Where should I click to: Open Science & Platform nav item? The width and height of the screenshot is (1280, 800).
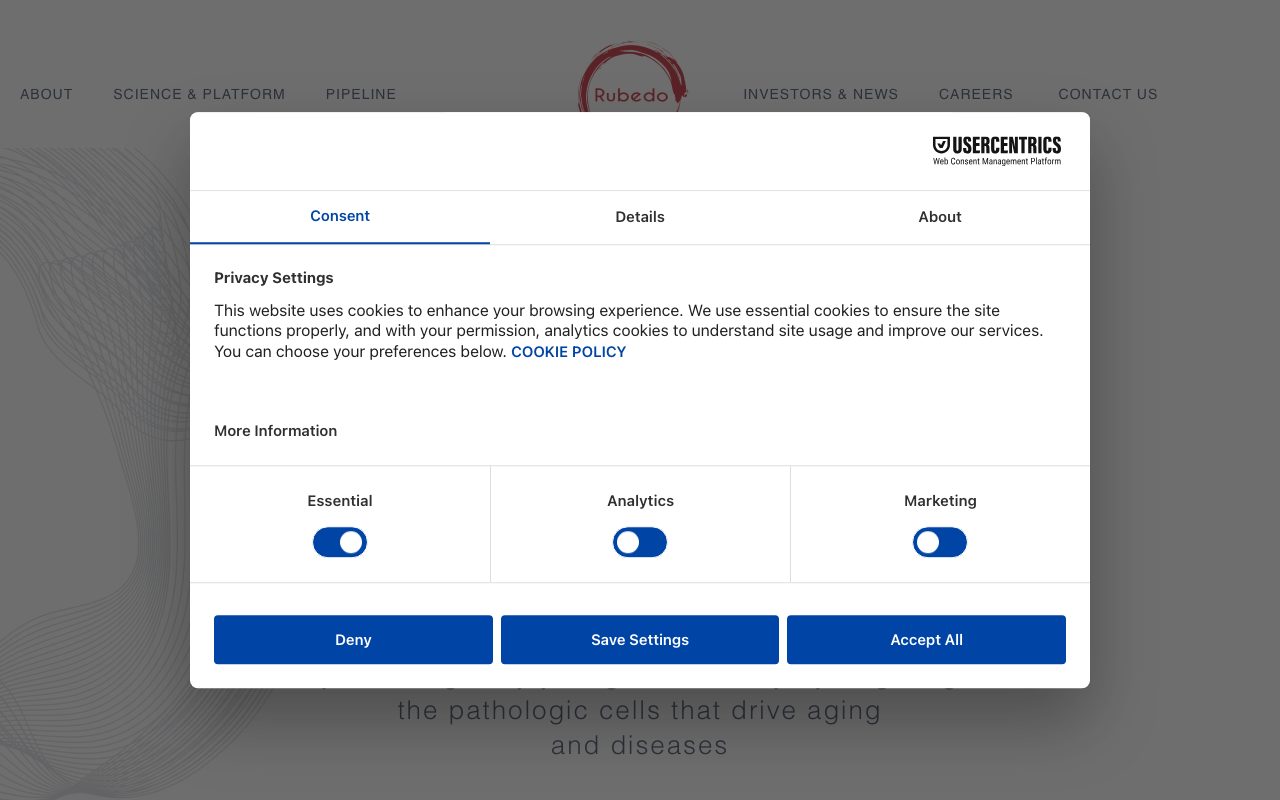(199, 94)
